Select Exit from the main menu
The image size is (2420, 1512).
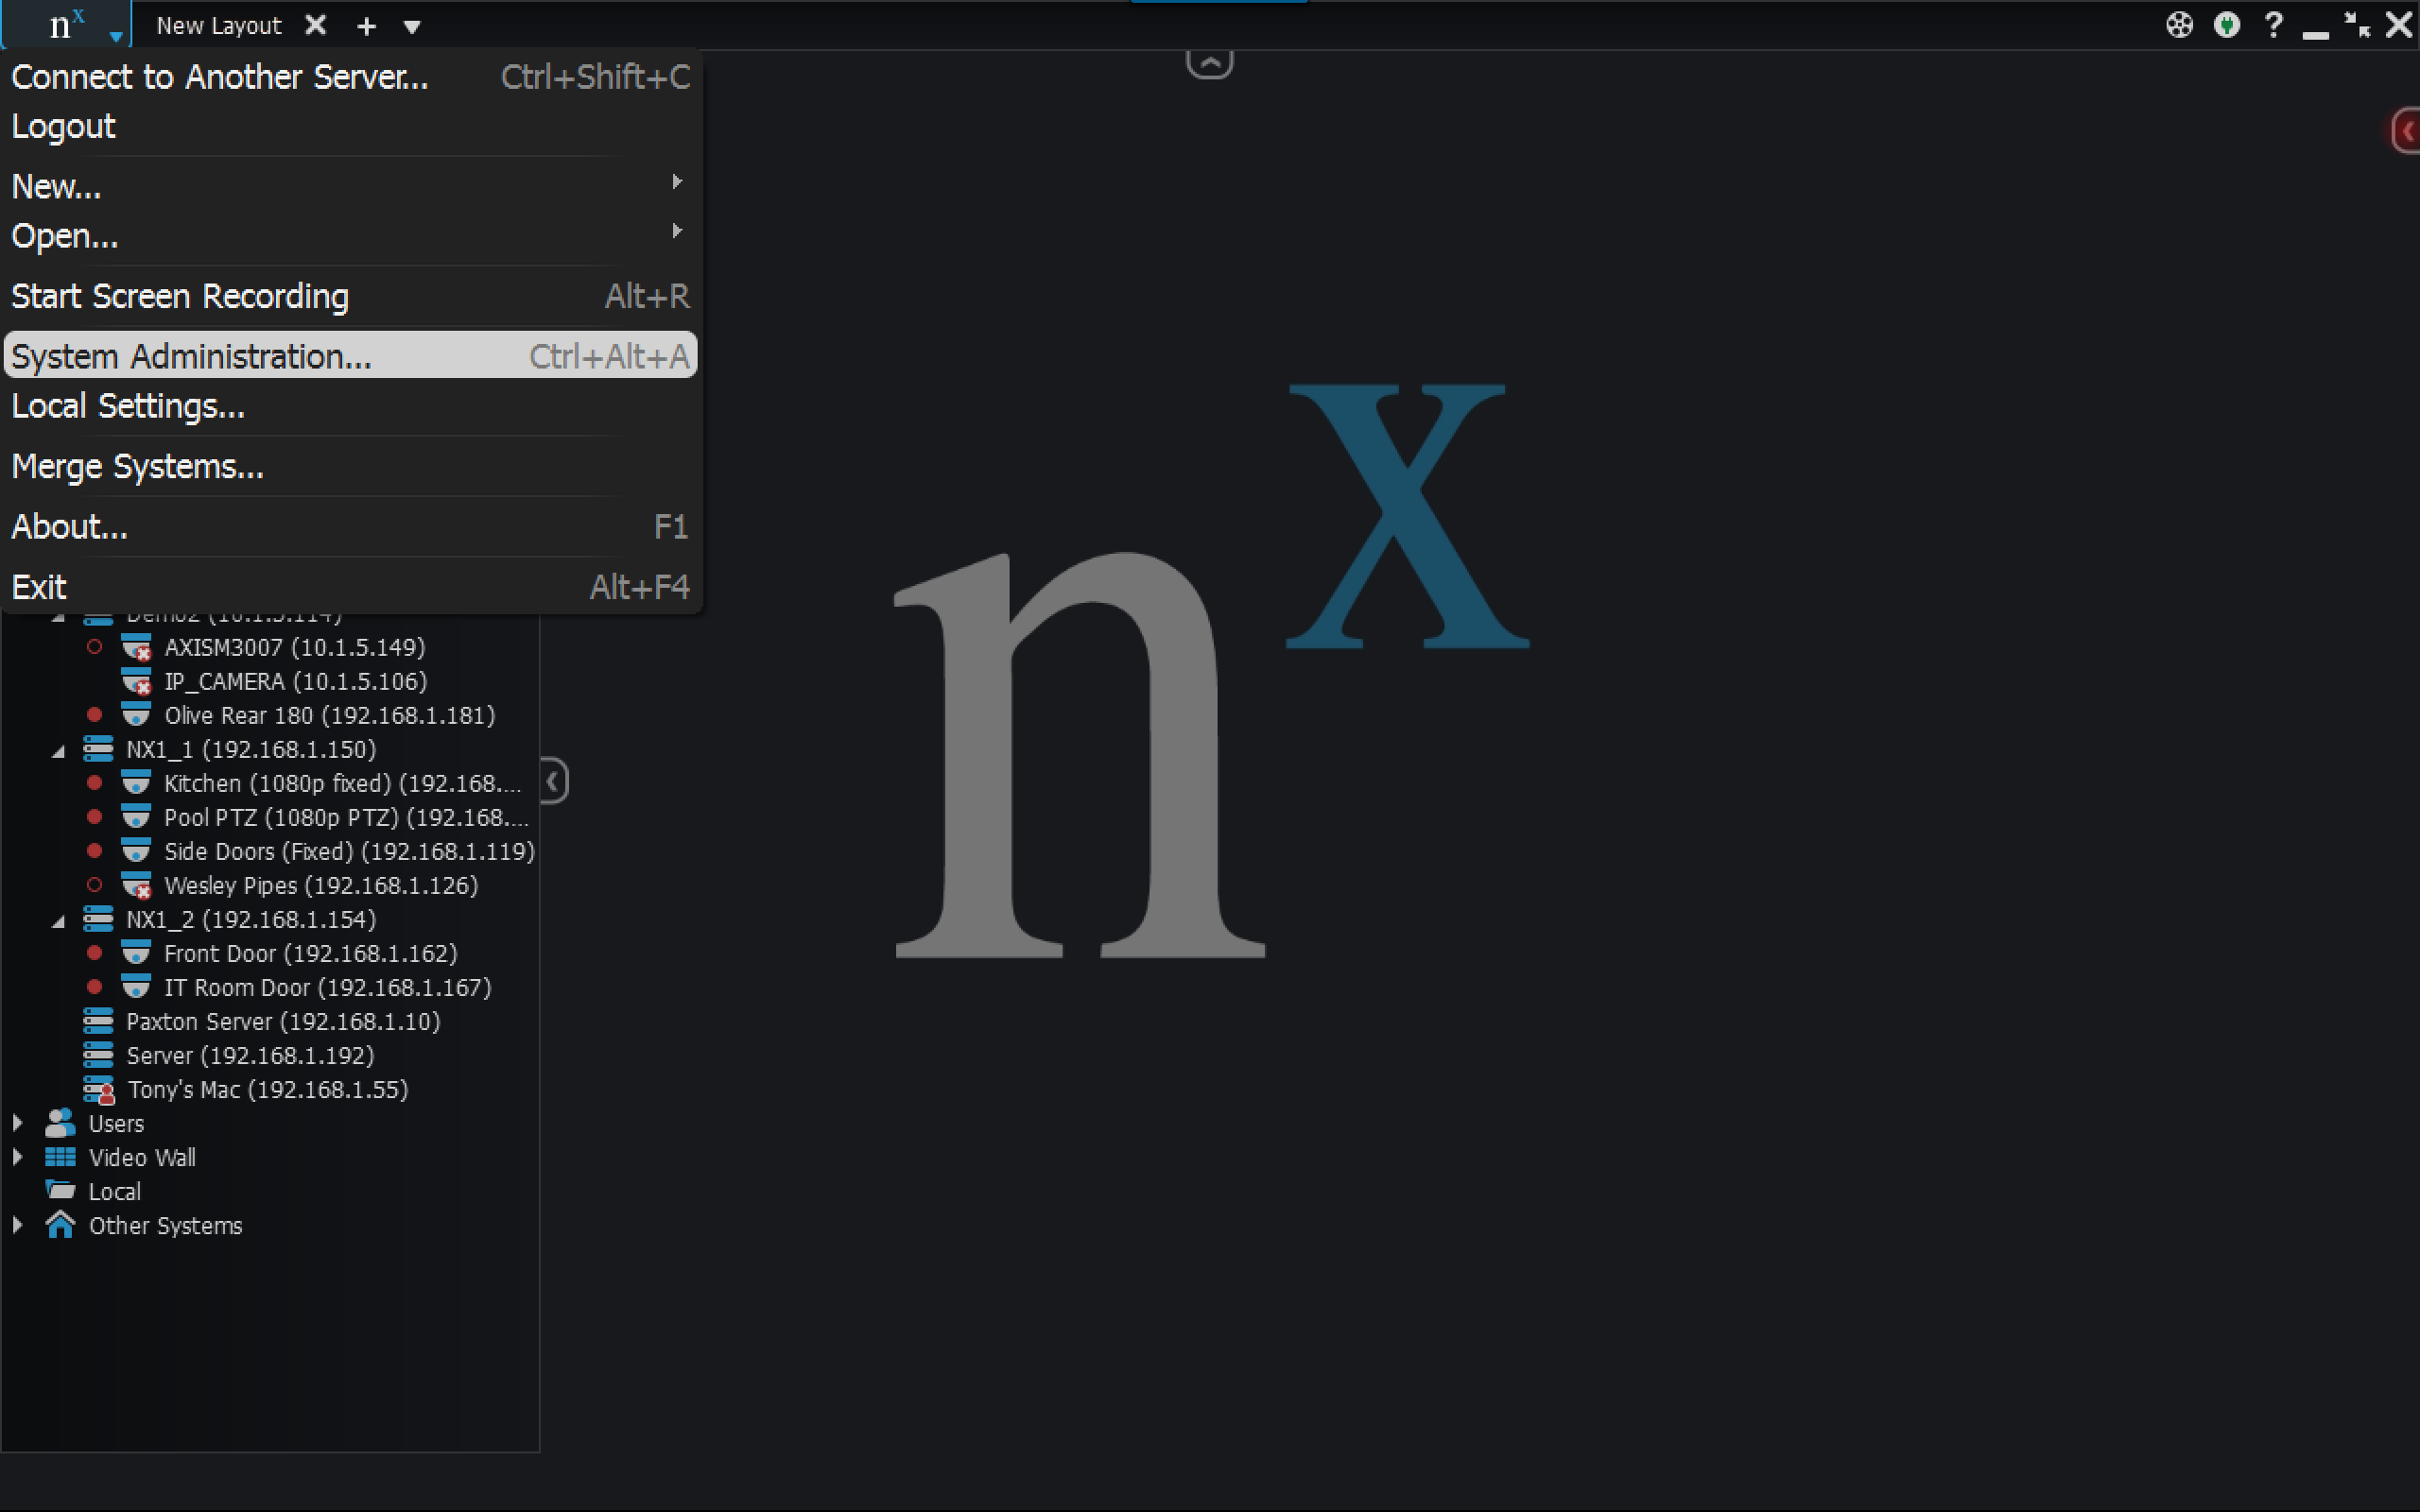click(350, 586)
